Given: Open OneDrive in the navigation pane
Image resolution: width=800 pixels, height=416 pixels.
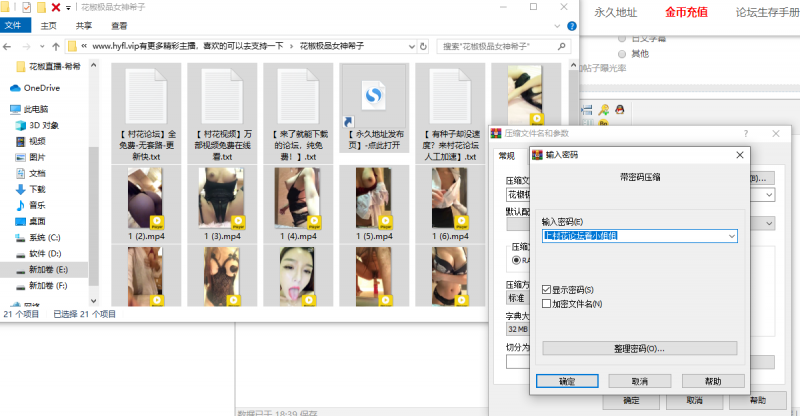Looking at the screenshot, I should (40, 88).
